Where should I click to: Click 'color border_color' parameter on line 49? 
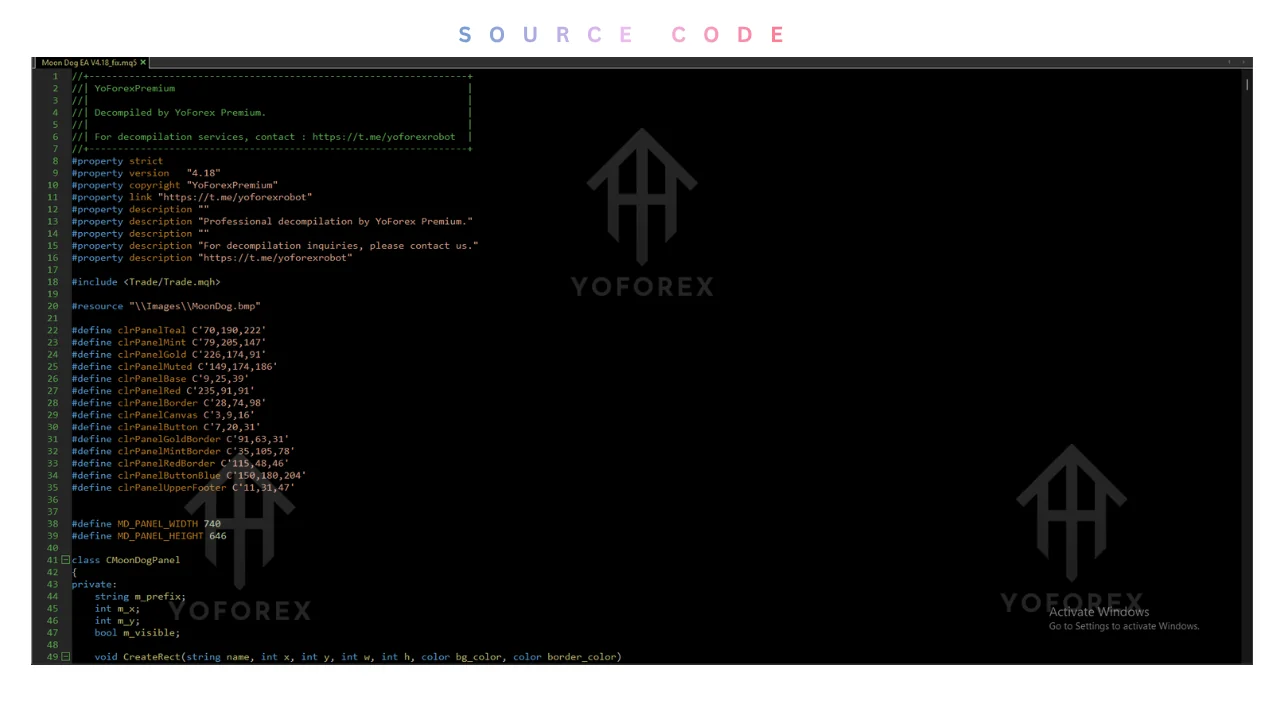click(x=567, y=657)
